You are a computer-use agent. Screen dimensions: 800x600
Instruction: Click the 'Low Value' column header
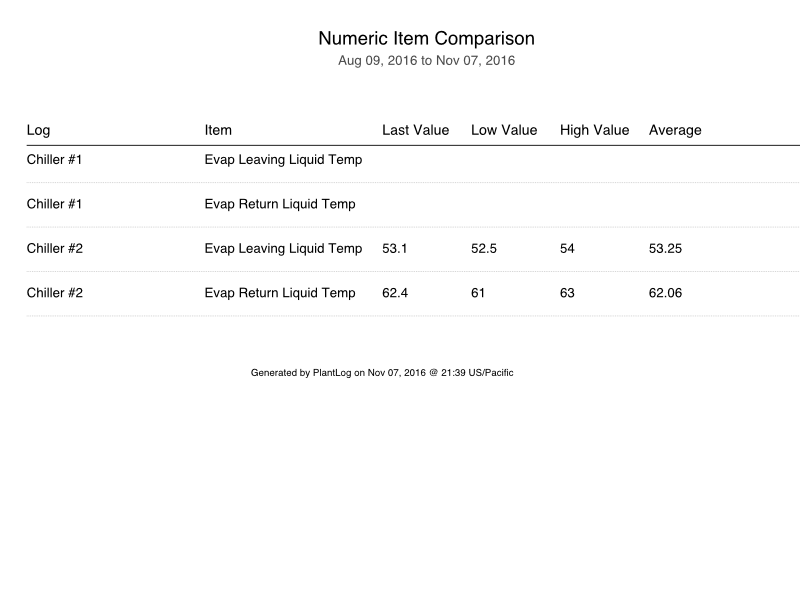click(504, 130)
